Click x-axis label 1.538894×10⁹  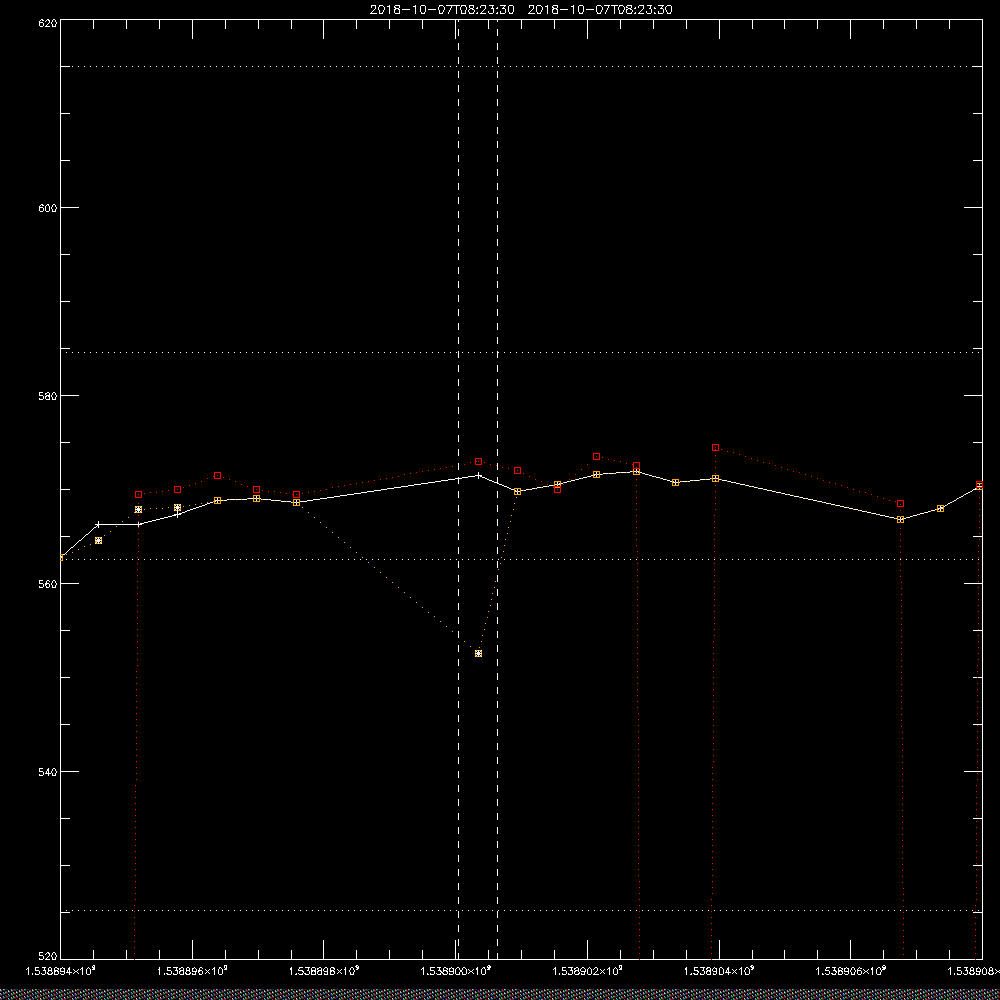click(x=60, y=971)
